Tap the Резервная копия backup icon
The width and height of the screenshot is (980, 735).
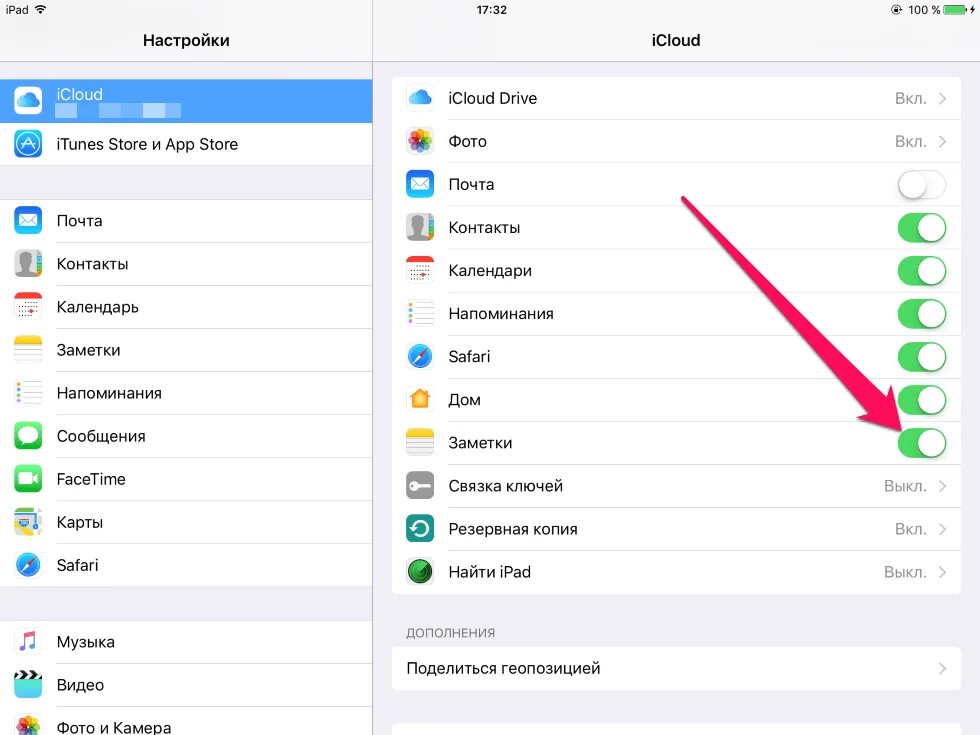[420, 529]
